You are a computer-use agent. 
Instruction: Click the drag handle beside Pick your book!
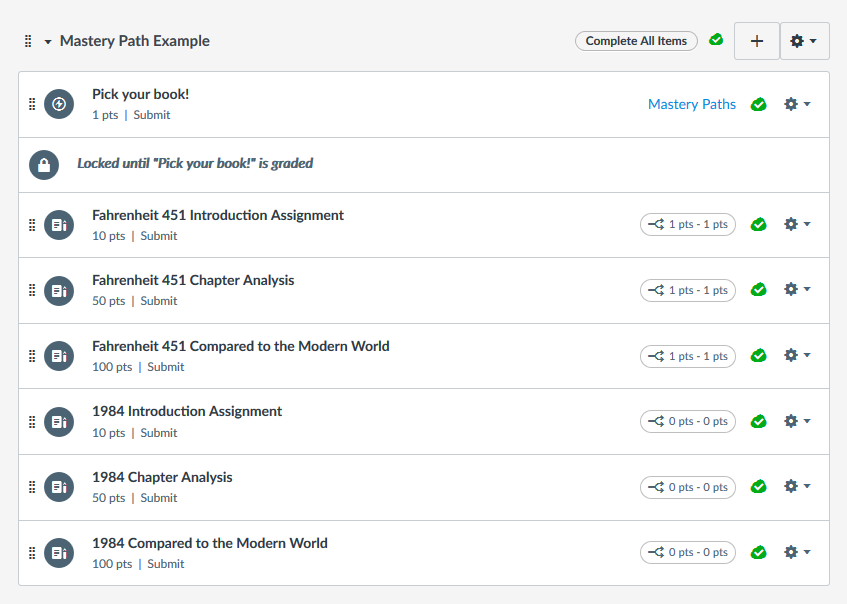click(31, 103)
